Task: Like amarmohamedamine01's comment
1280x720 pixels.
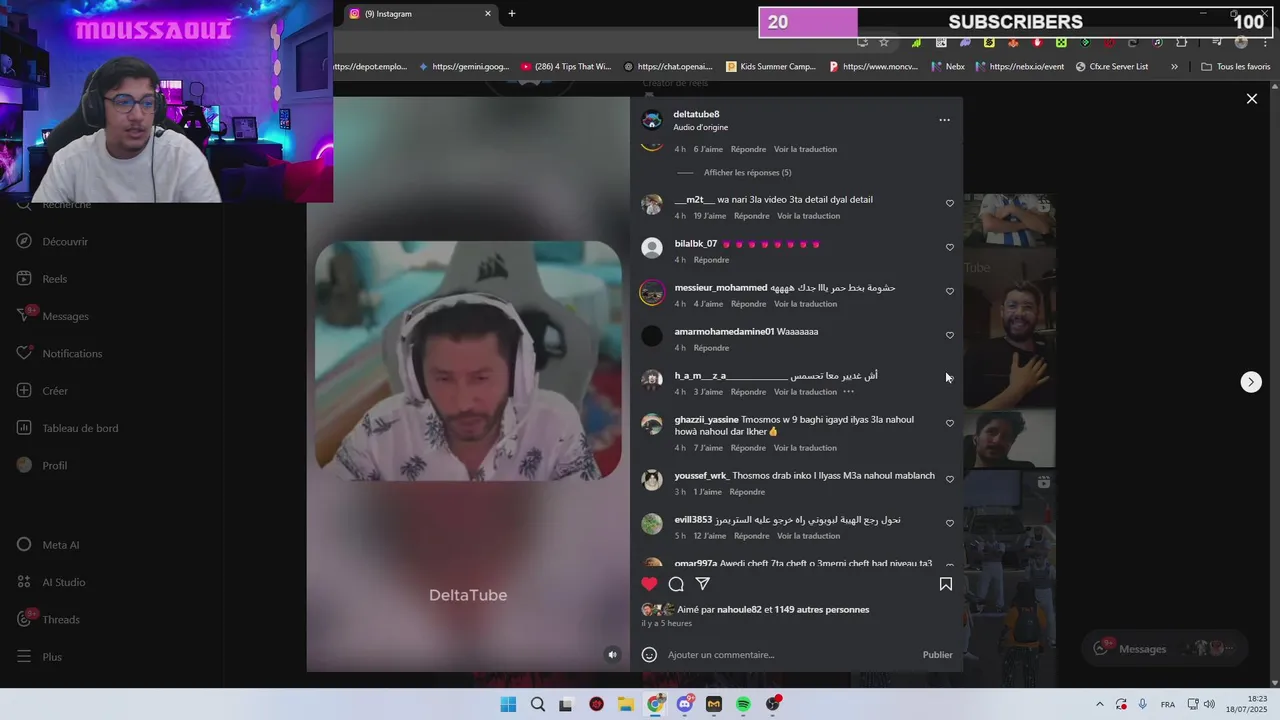Action: [950, 335]
